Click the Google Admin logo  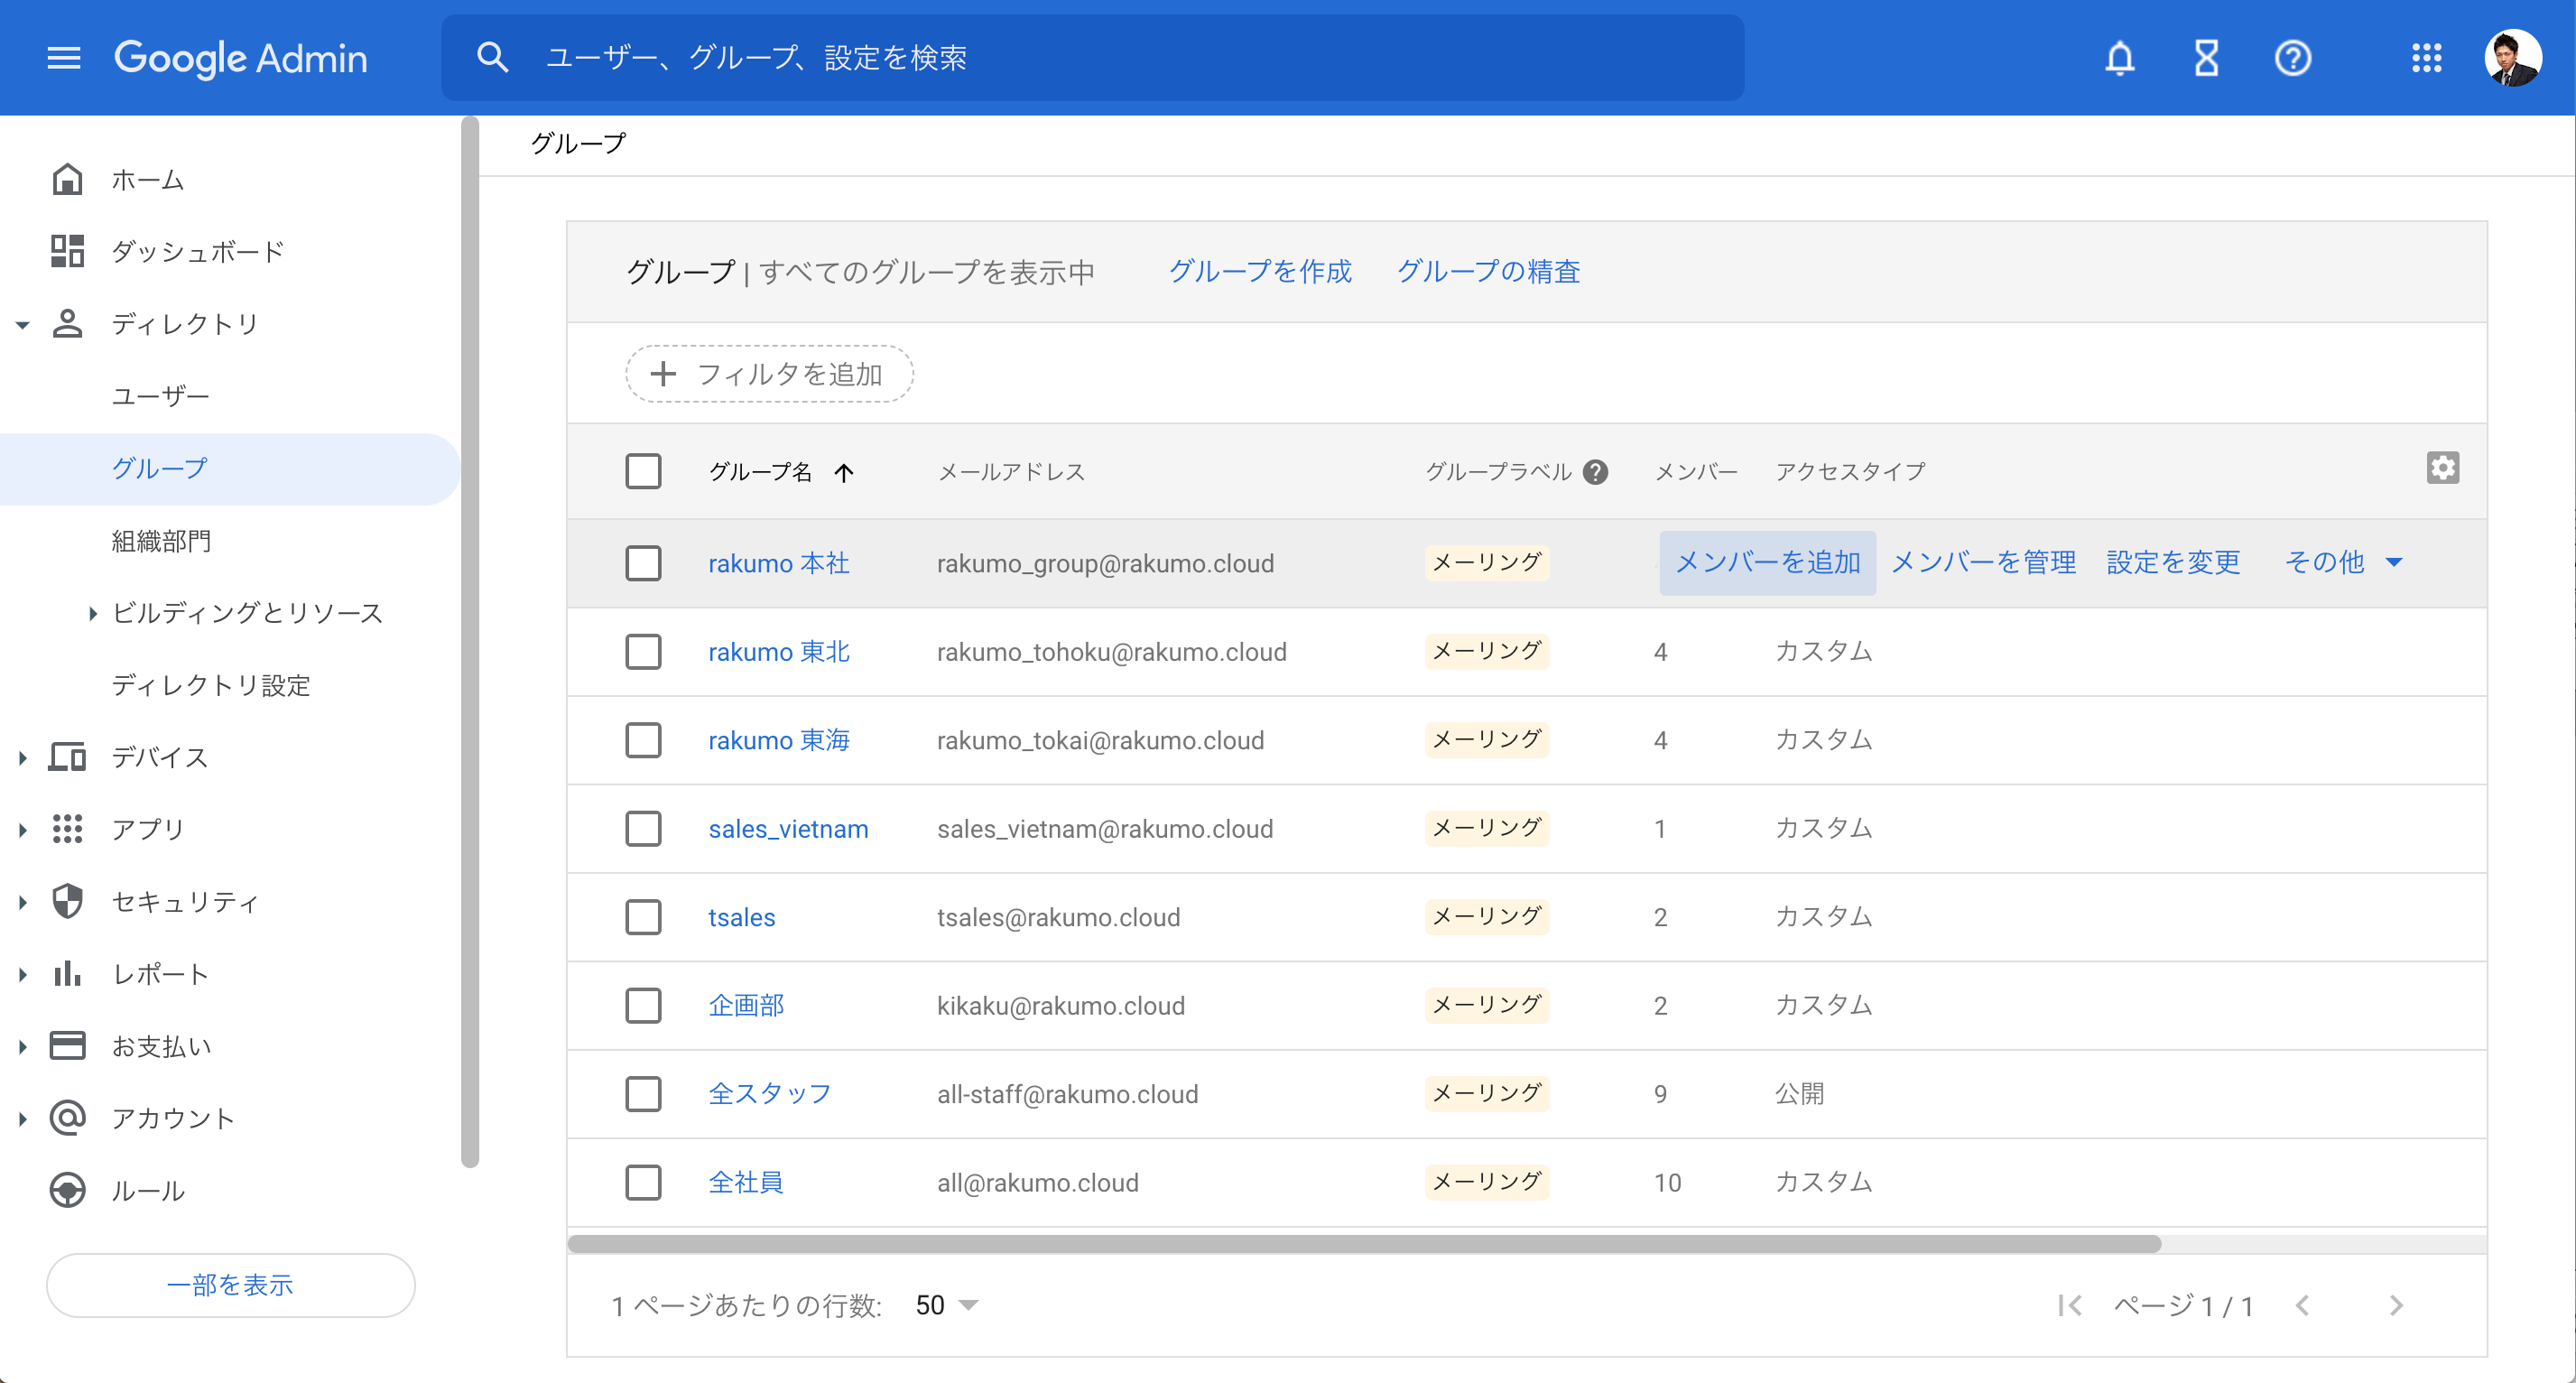(240, 58)
